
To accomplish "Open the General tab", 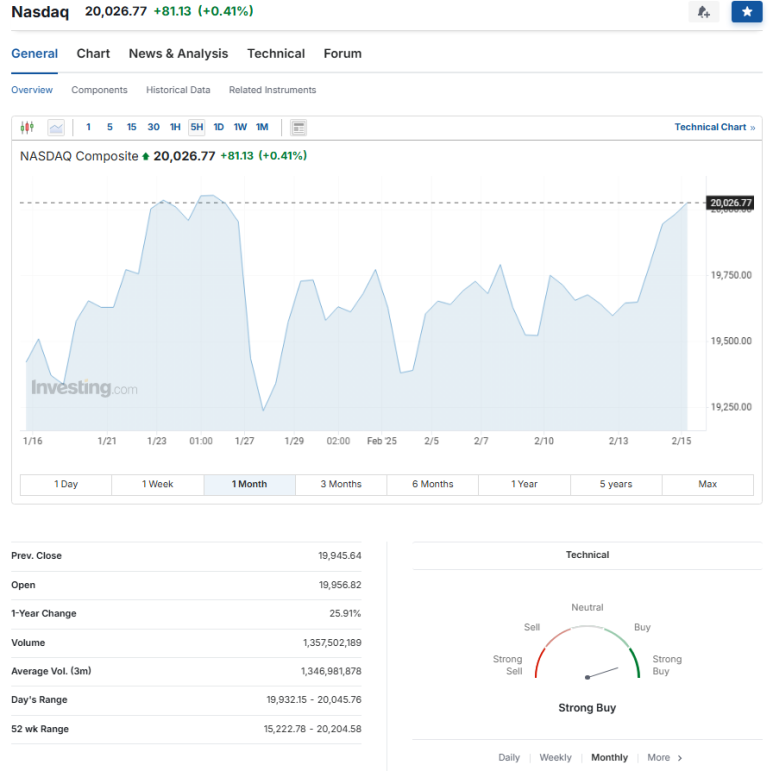I will [x=35, y=54].
